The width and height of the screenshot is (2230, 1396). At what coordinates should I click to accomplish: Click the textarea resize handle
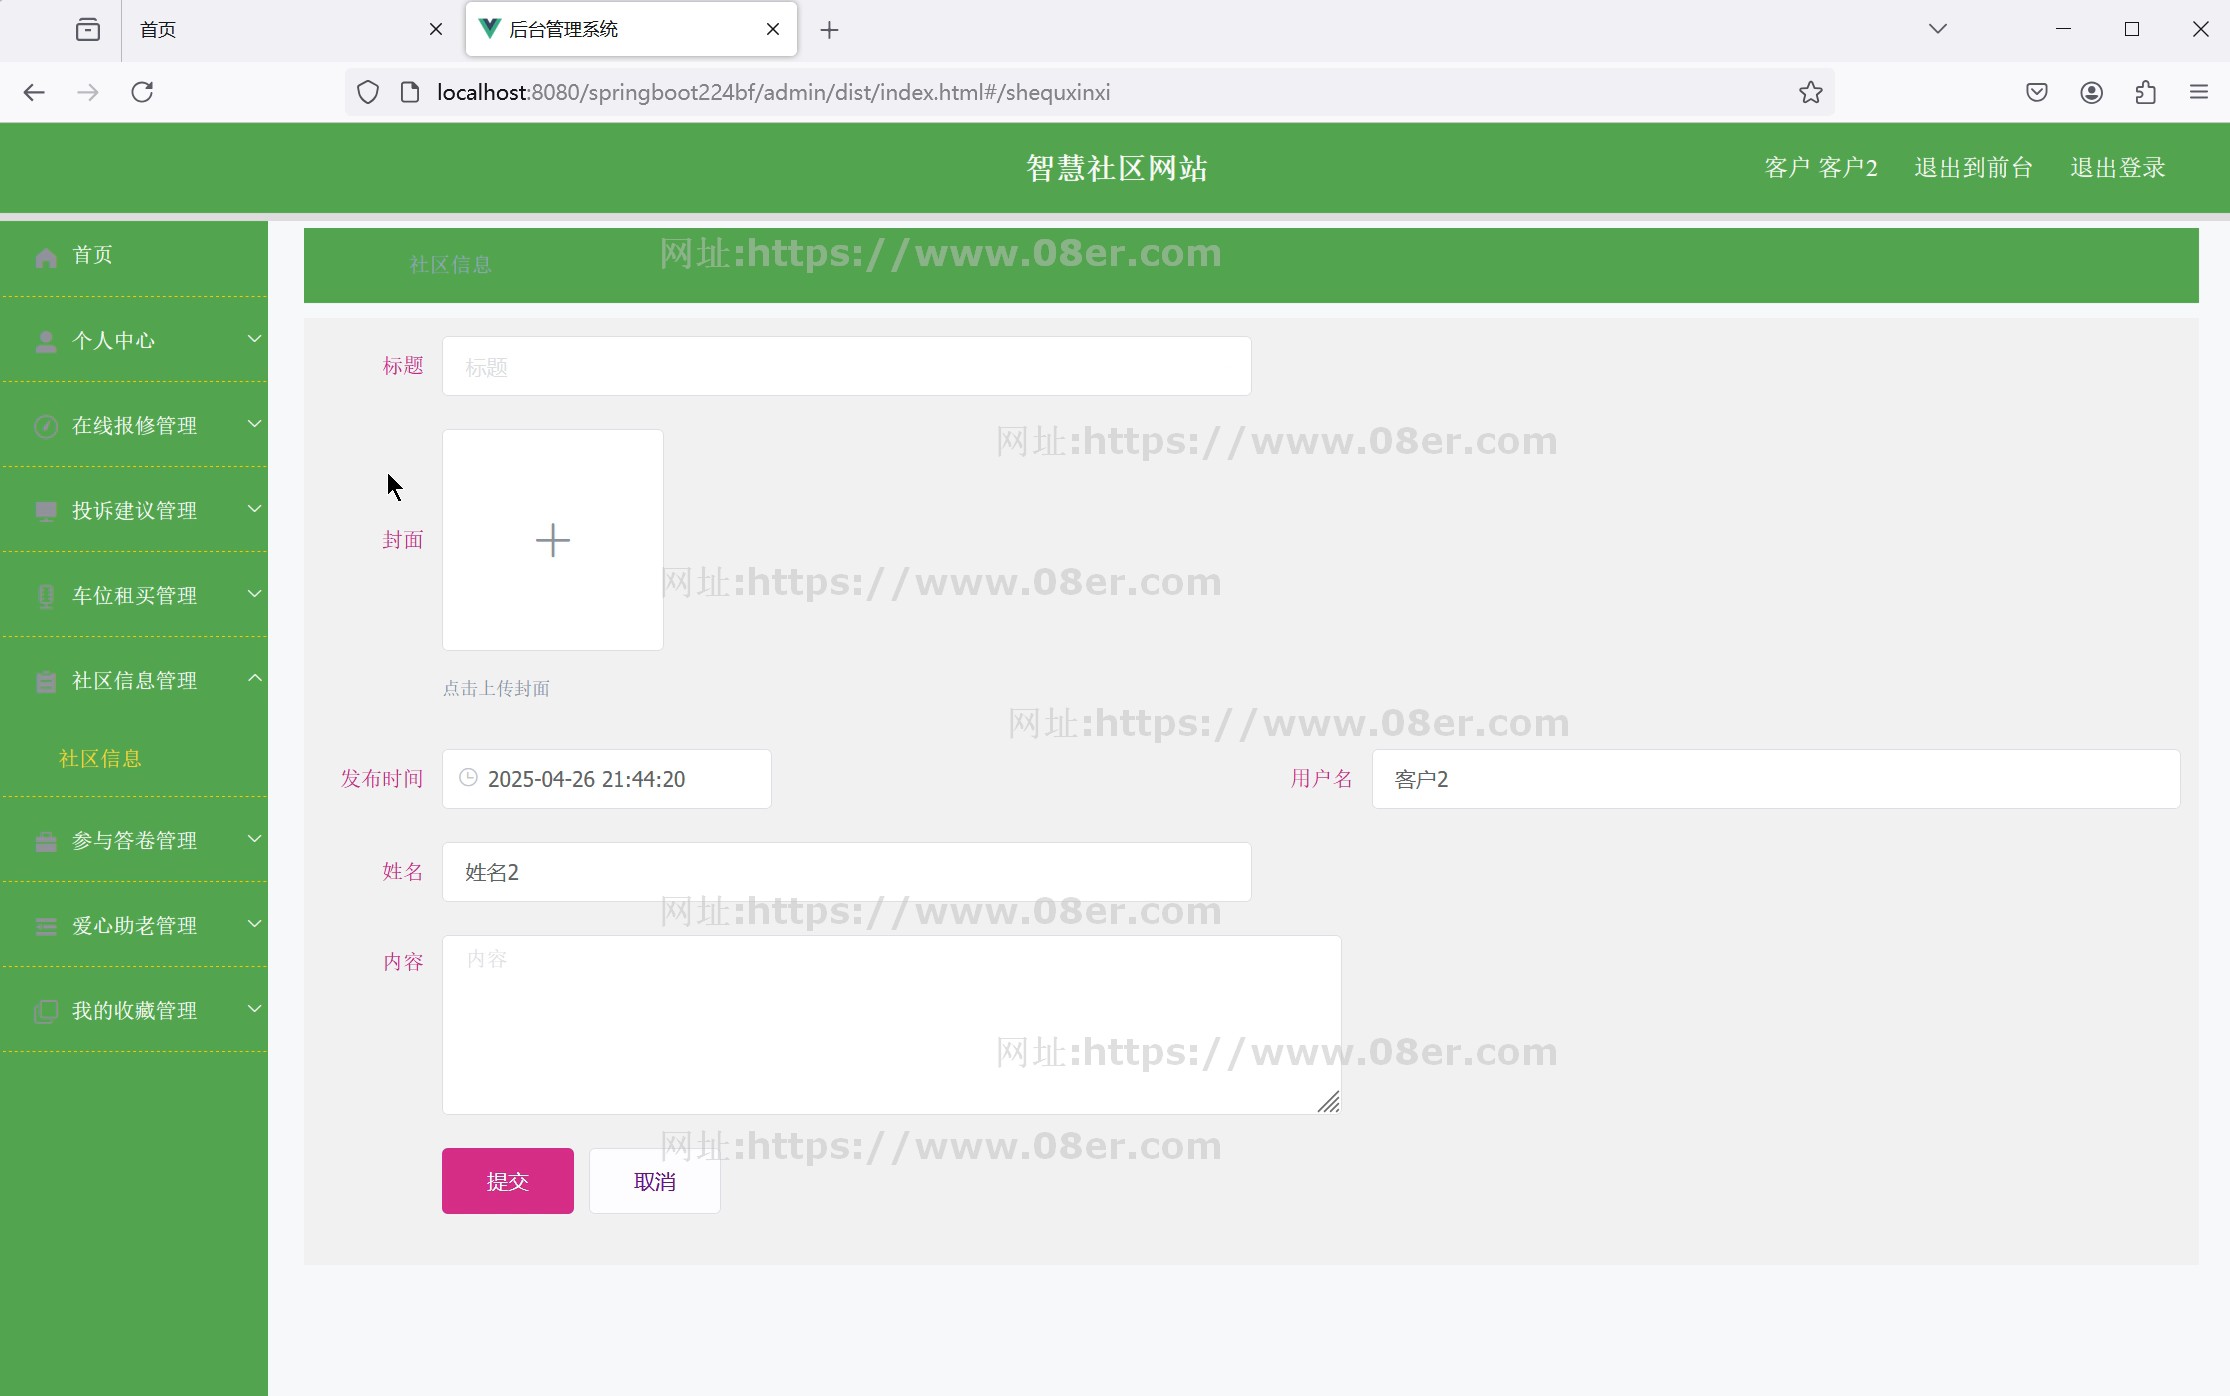pyautogui.click(x=1328, y=1102)
